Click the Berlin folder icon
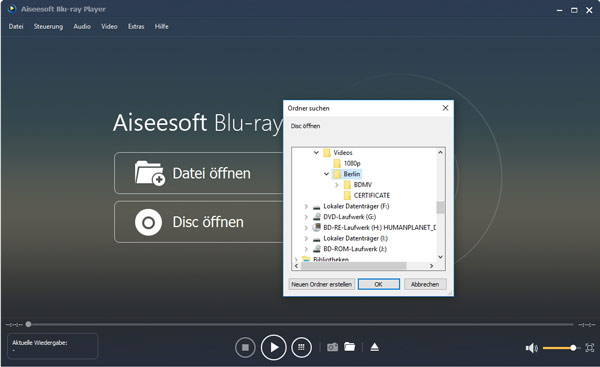Viewport: 600px width, 367px height. pos(337,174)
